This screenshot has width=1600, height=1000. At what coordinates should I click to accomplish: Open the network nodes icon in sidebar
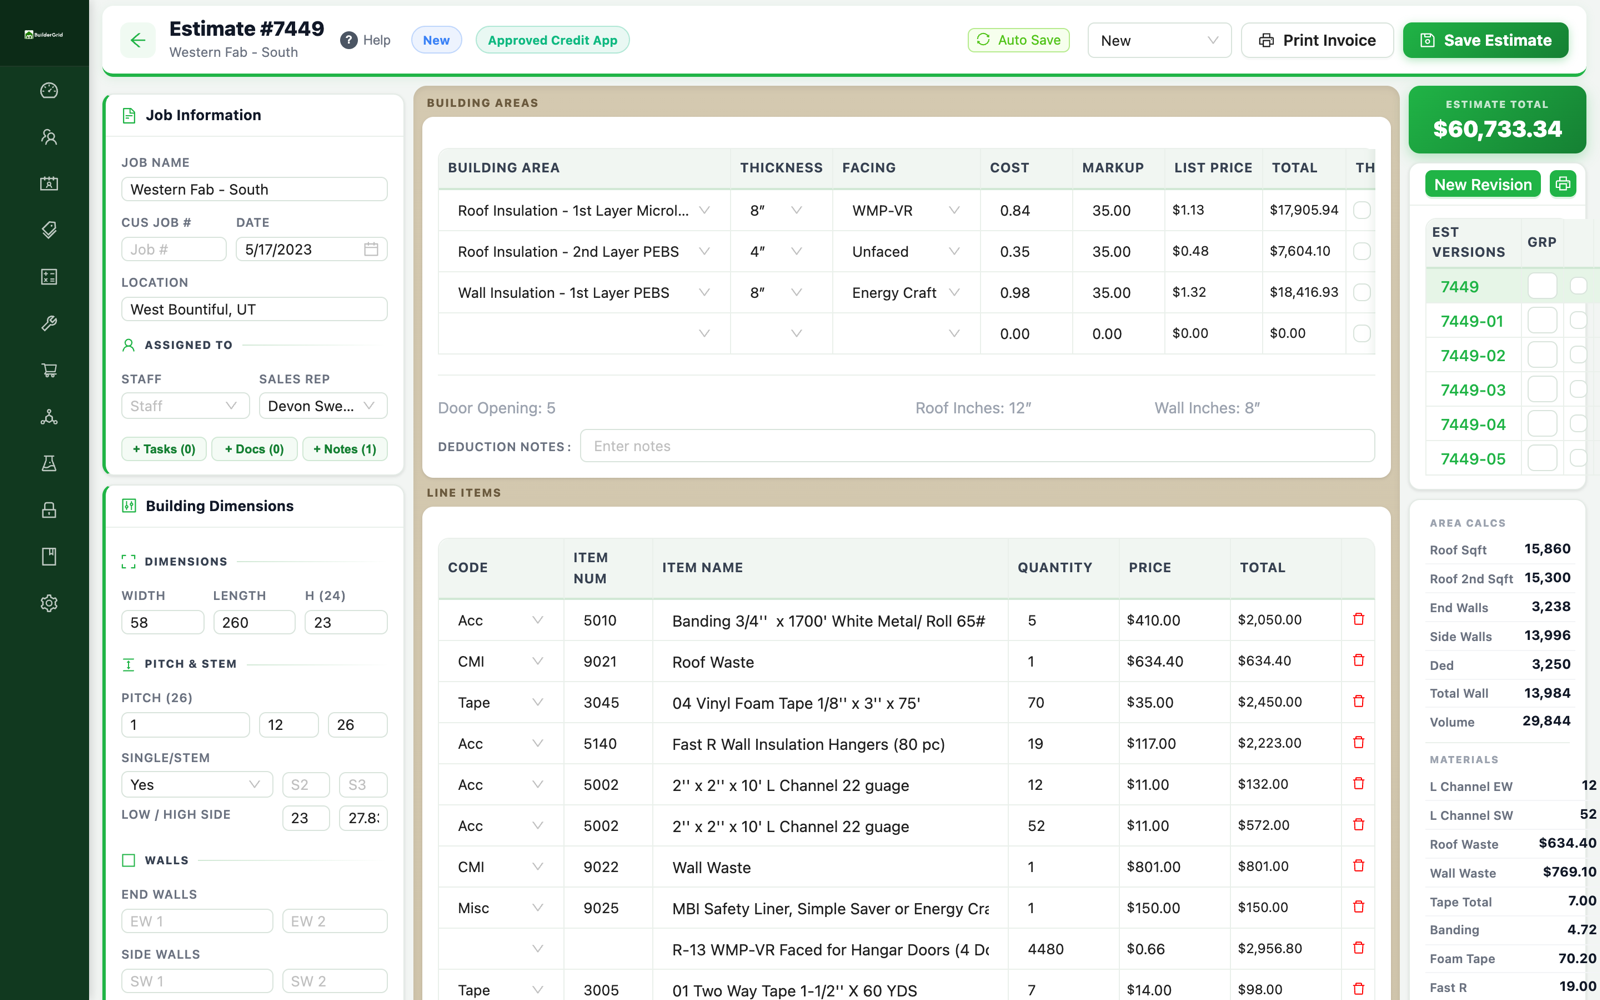(49, 417)
